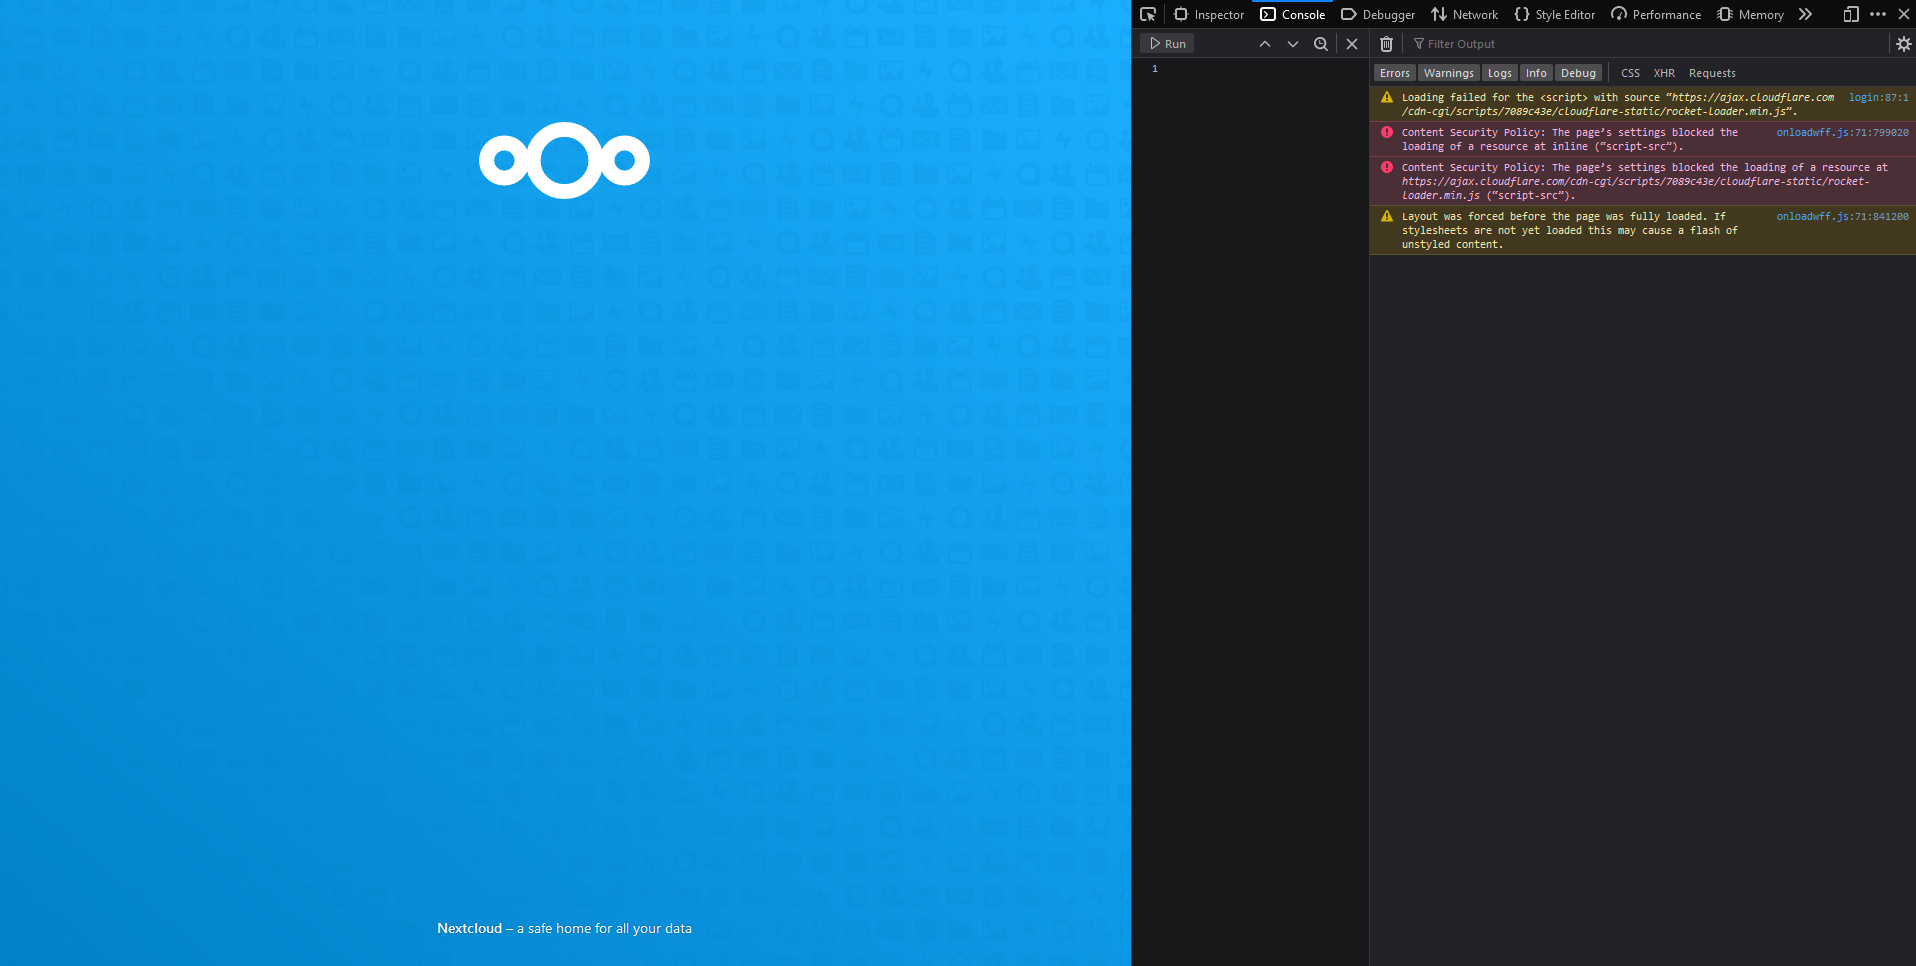This screenshot has width=1916, height=966.
Task: Close the multi-line editor
Action: click(1352, 44)
